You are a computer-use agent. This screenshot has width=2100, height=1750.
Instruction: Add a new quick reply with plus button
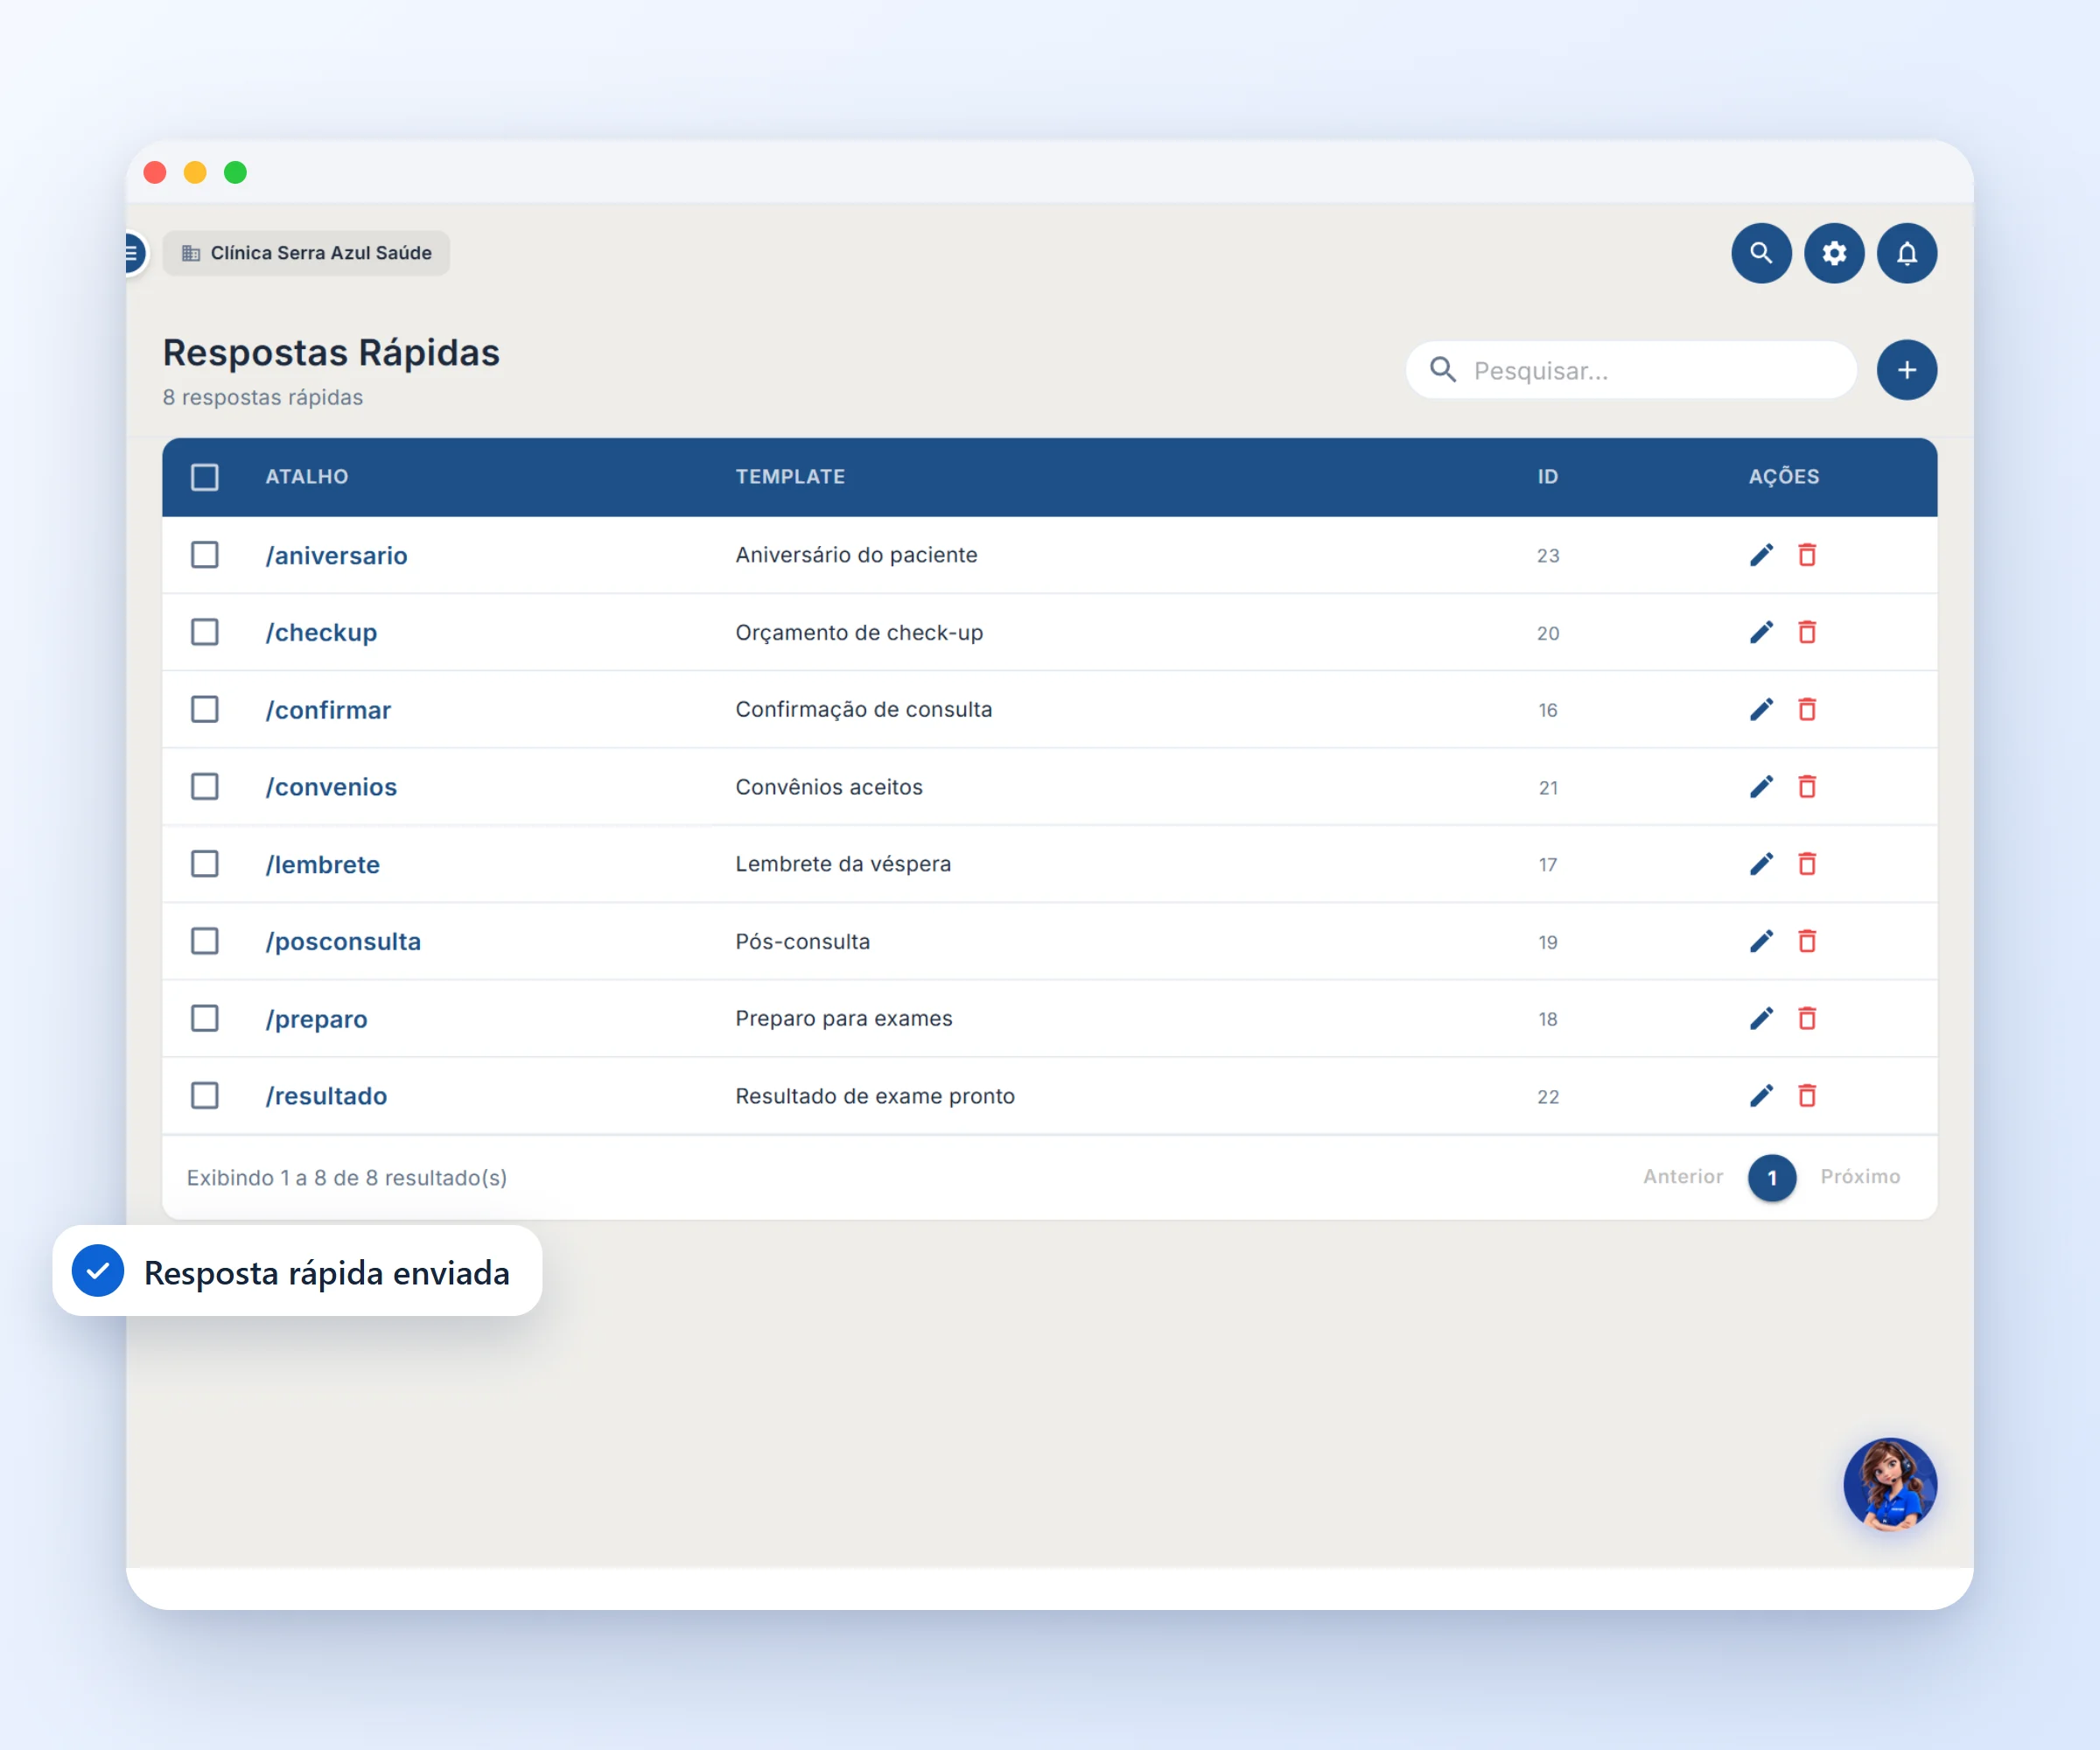pos(1907,370)
